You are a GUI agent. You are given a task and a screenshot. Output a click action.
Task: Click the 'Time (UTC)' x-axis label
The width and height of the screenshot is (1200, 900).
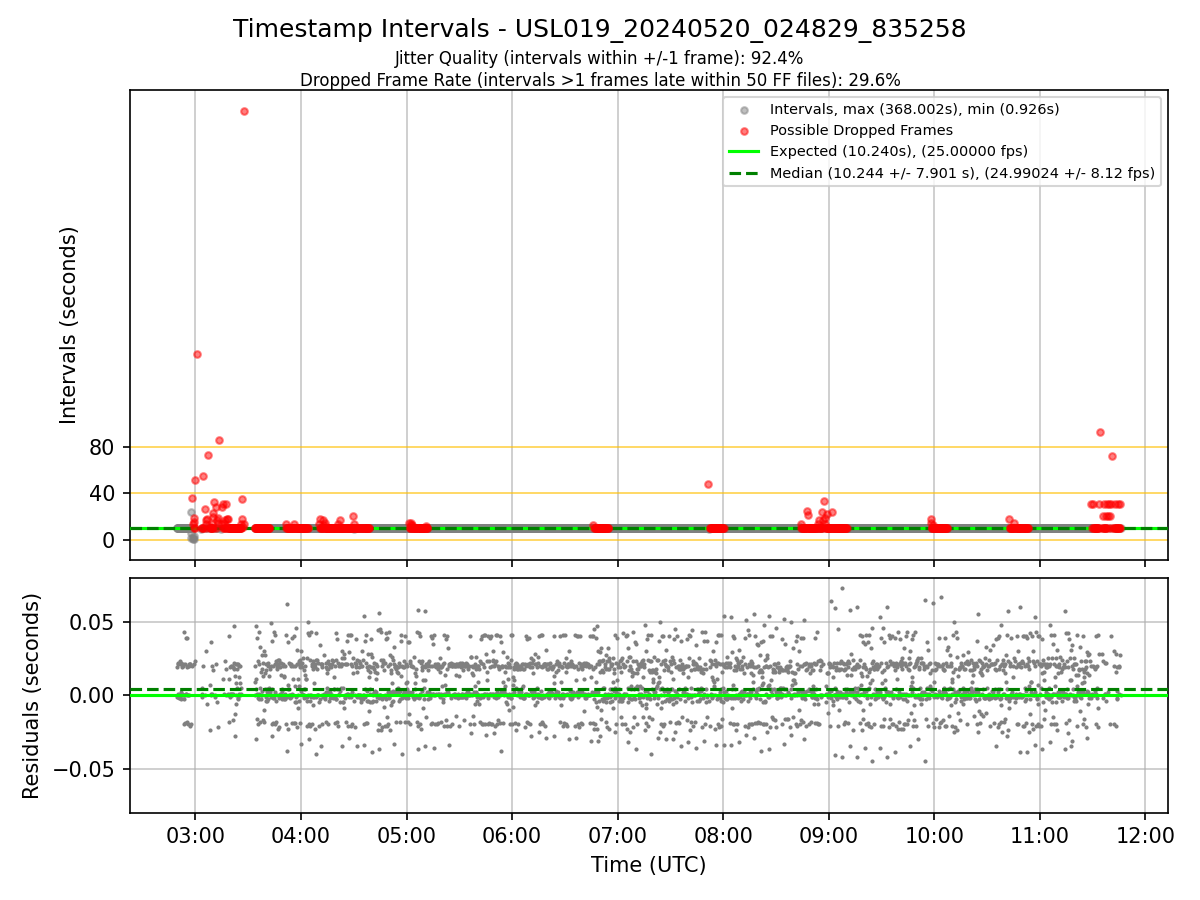[x=648, y=865]
